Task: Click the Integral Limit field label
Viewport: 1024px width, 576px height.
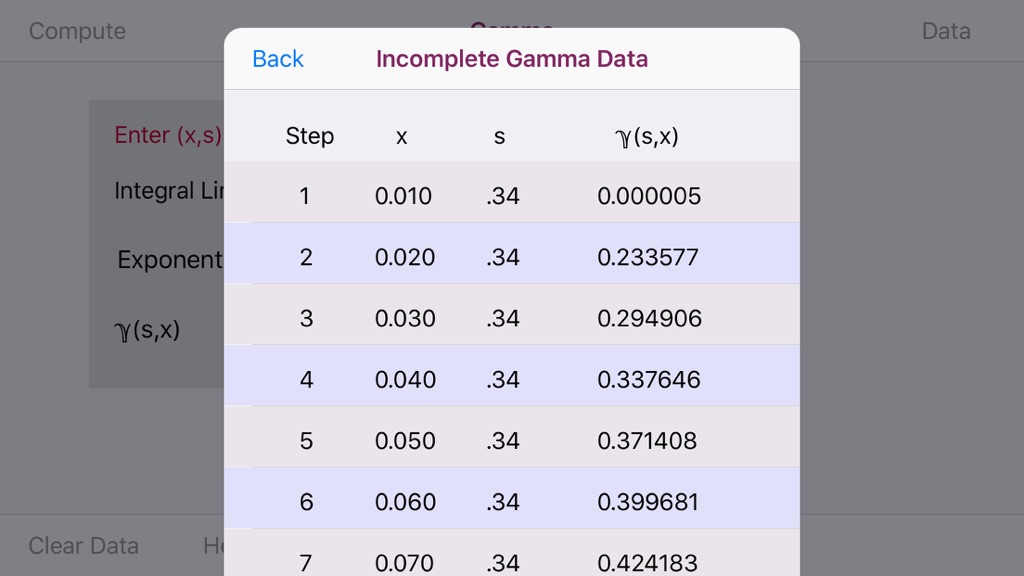Action: 168,191
